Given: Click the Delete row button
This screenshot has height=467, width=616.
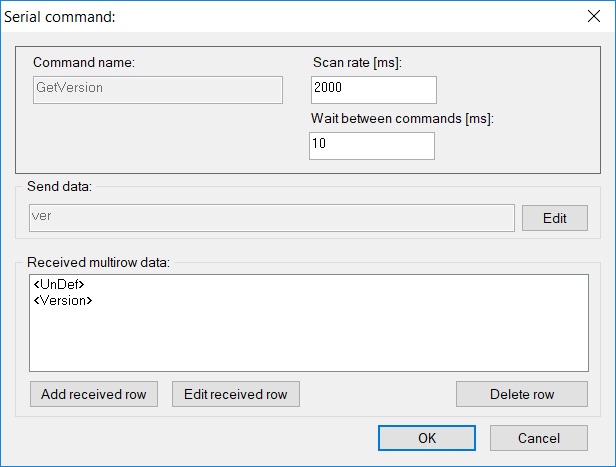Looking at the screenshot, I should [x=522, y=394].
